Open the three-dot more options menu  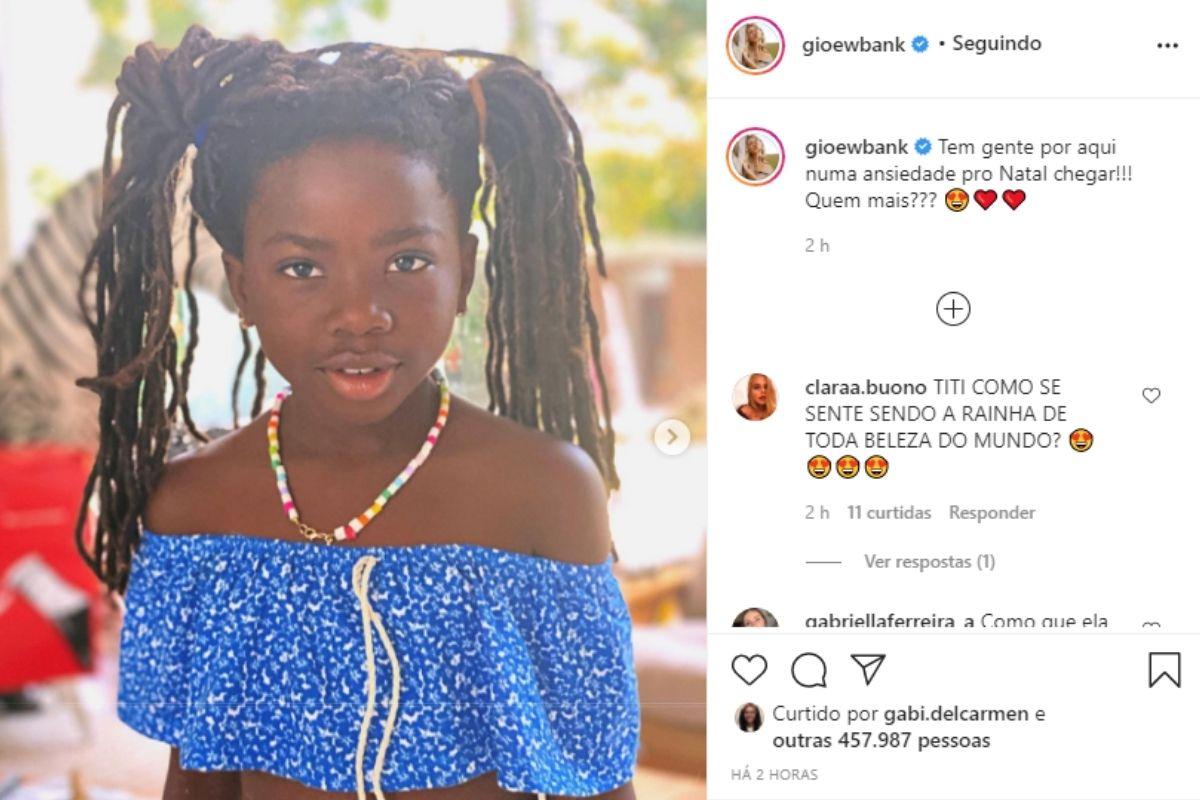[x=1167, y=46]
